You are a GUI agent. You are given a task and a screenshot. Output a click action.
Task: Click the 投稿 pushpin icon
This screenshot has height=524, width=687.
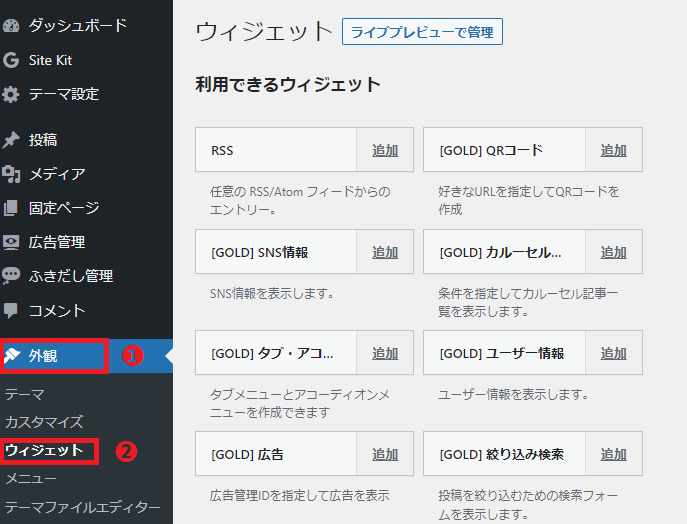[11, 140]
